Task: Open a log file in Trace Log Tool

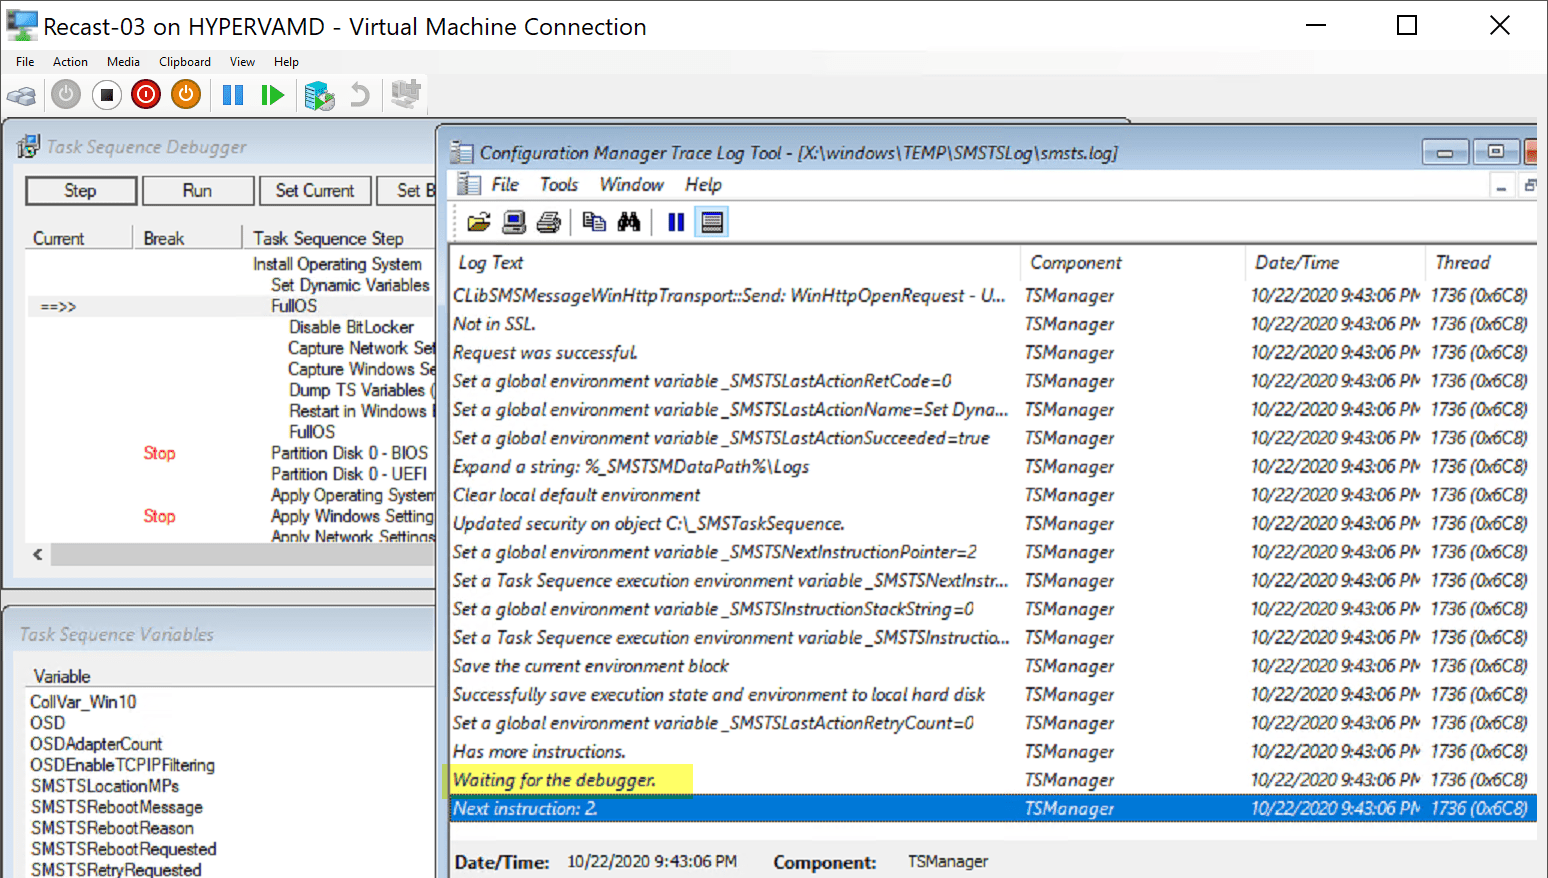Action: click(x=478, y=221)
